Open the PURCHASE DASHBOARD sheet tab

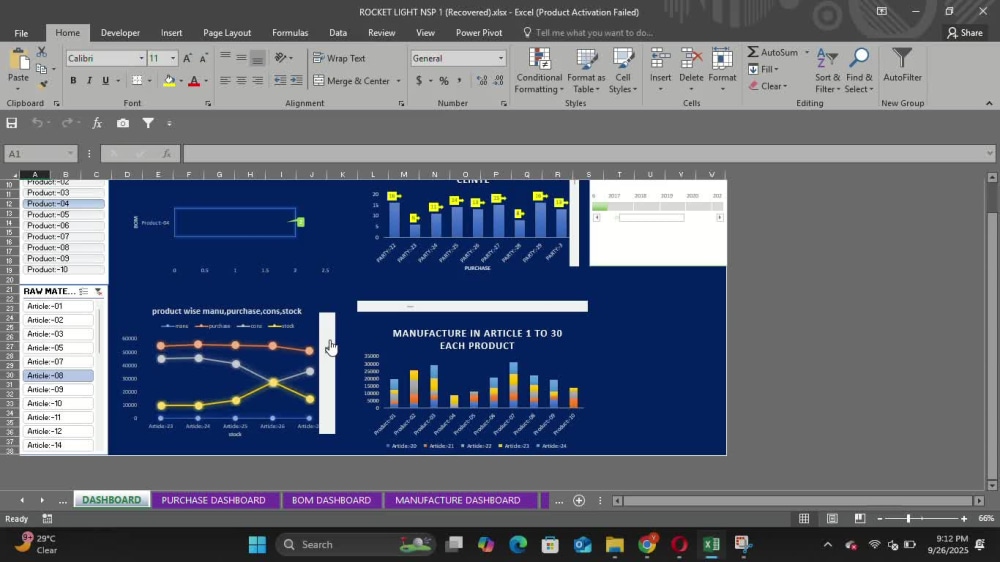(214, 501)
